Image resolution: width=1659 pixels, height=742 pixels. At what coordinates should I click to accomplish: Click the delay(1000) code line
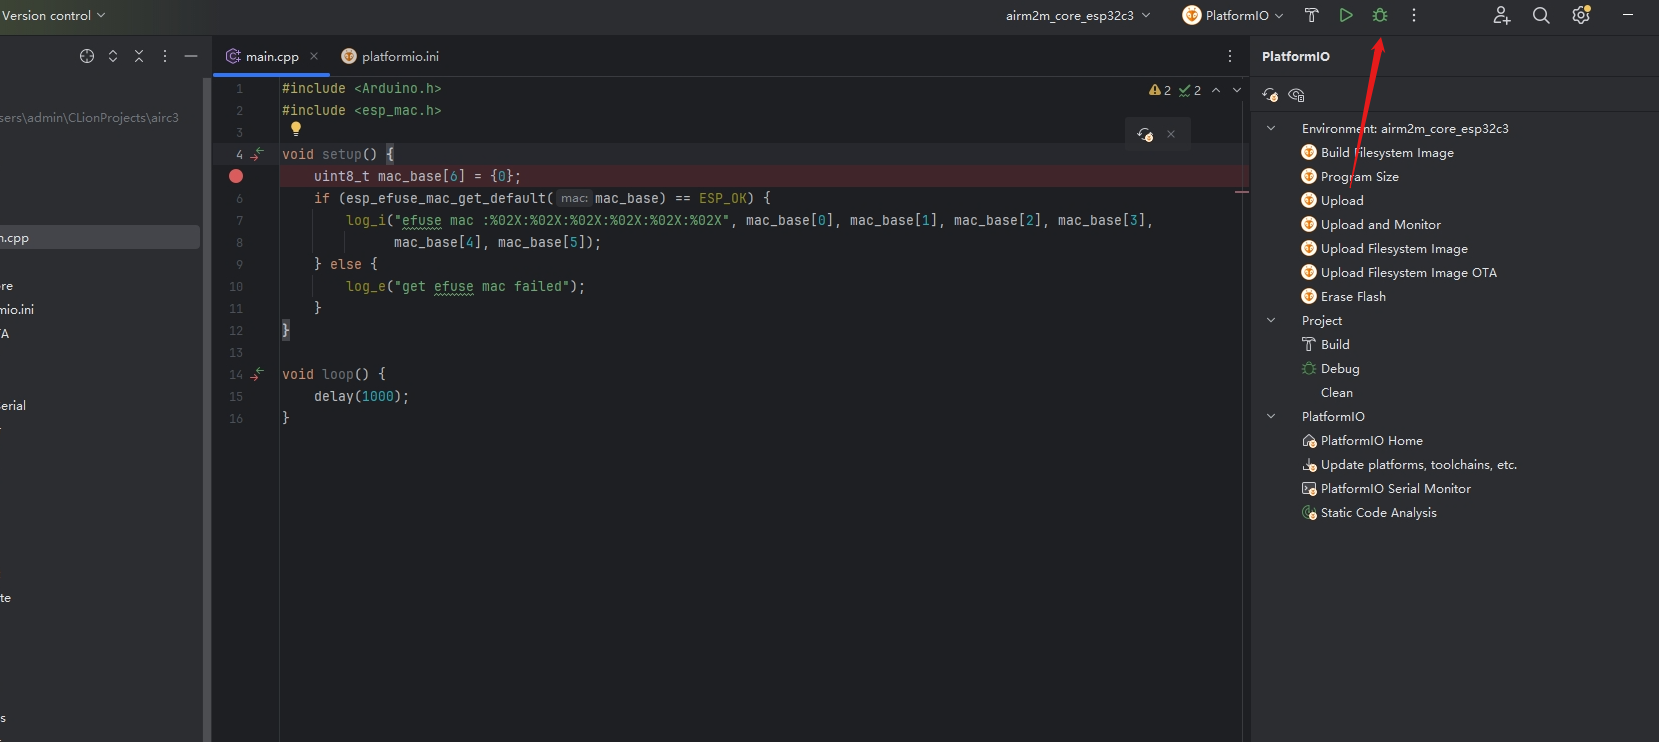[x=361, y=396]
